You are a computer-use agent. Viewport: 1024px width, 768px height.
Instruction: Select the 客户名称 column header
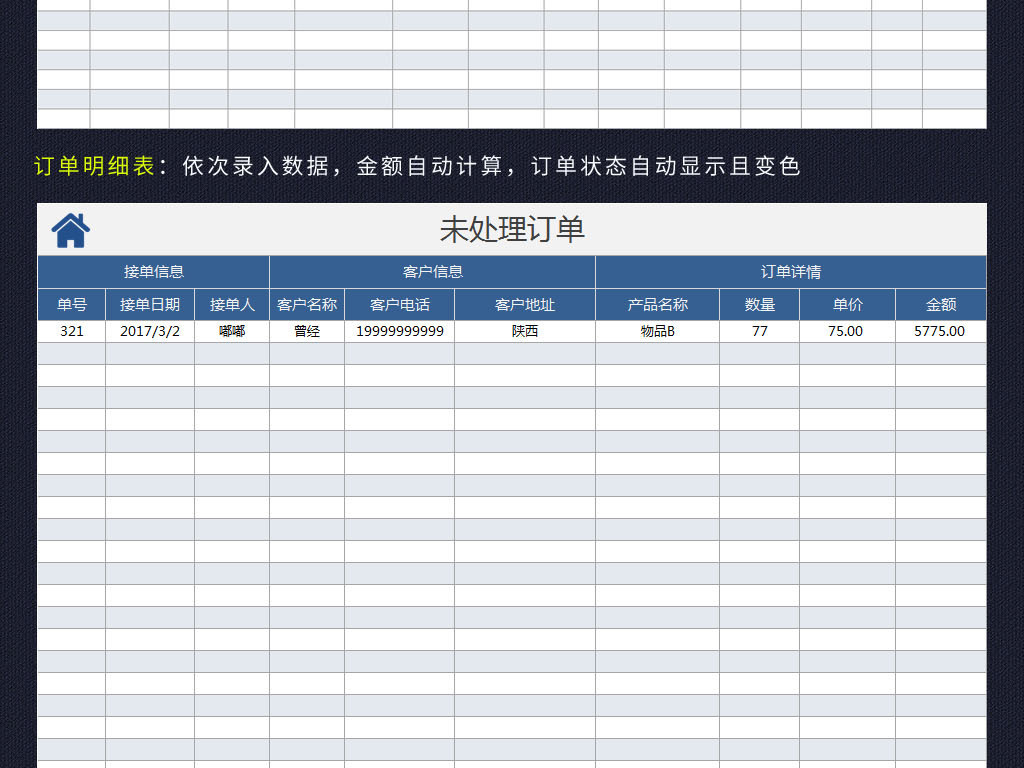[x=306, y=305]
